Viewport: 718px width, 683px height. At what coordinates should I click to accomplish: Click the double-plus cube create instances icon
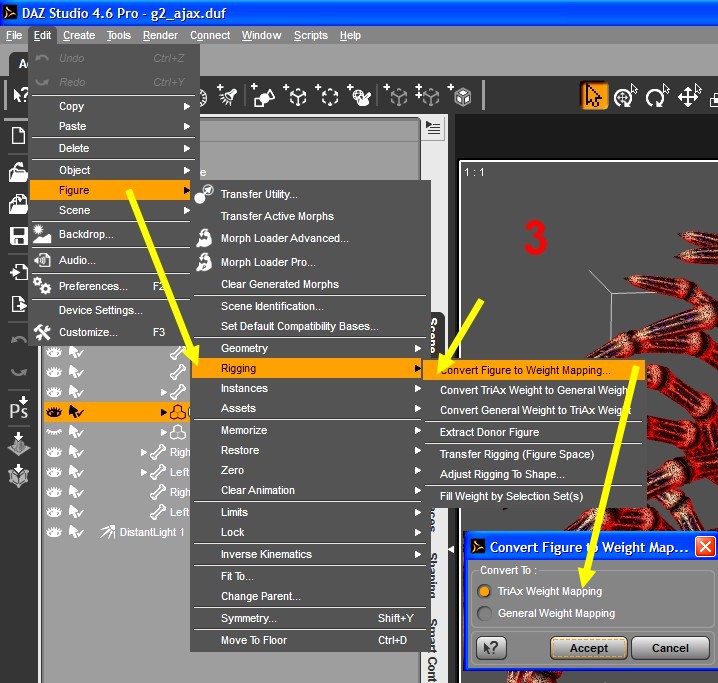click(x=427, y=95)
